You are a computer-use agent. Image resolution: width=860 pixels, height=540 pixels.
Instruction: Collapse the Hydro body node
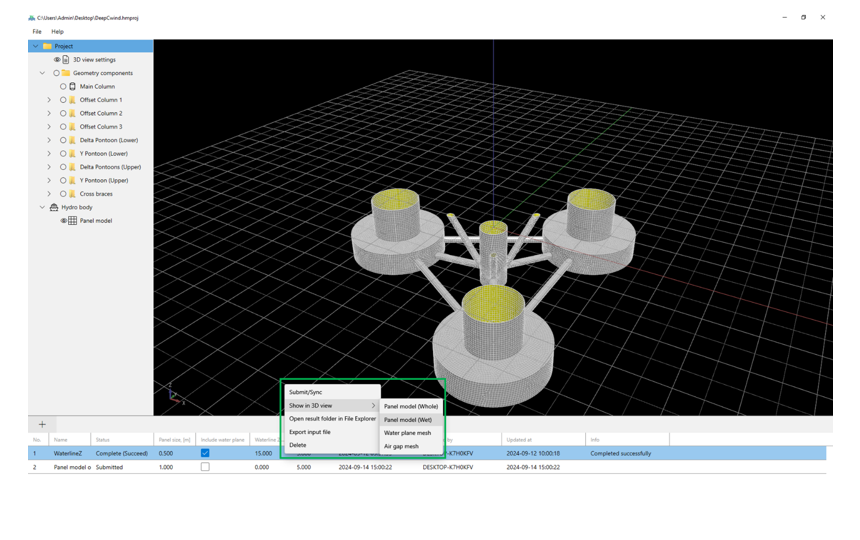42,207
